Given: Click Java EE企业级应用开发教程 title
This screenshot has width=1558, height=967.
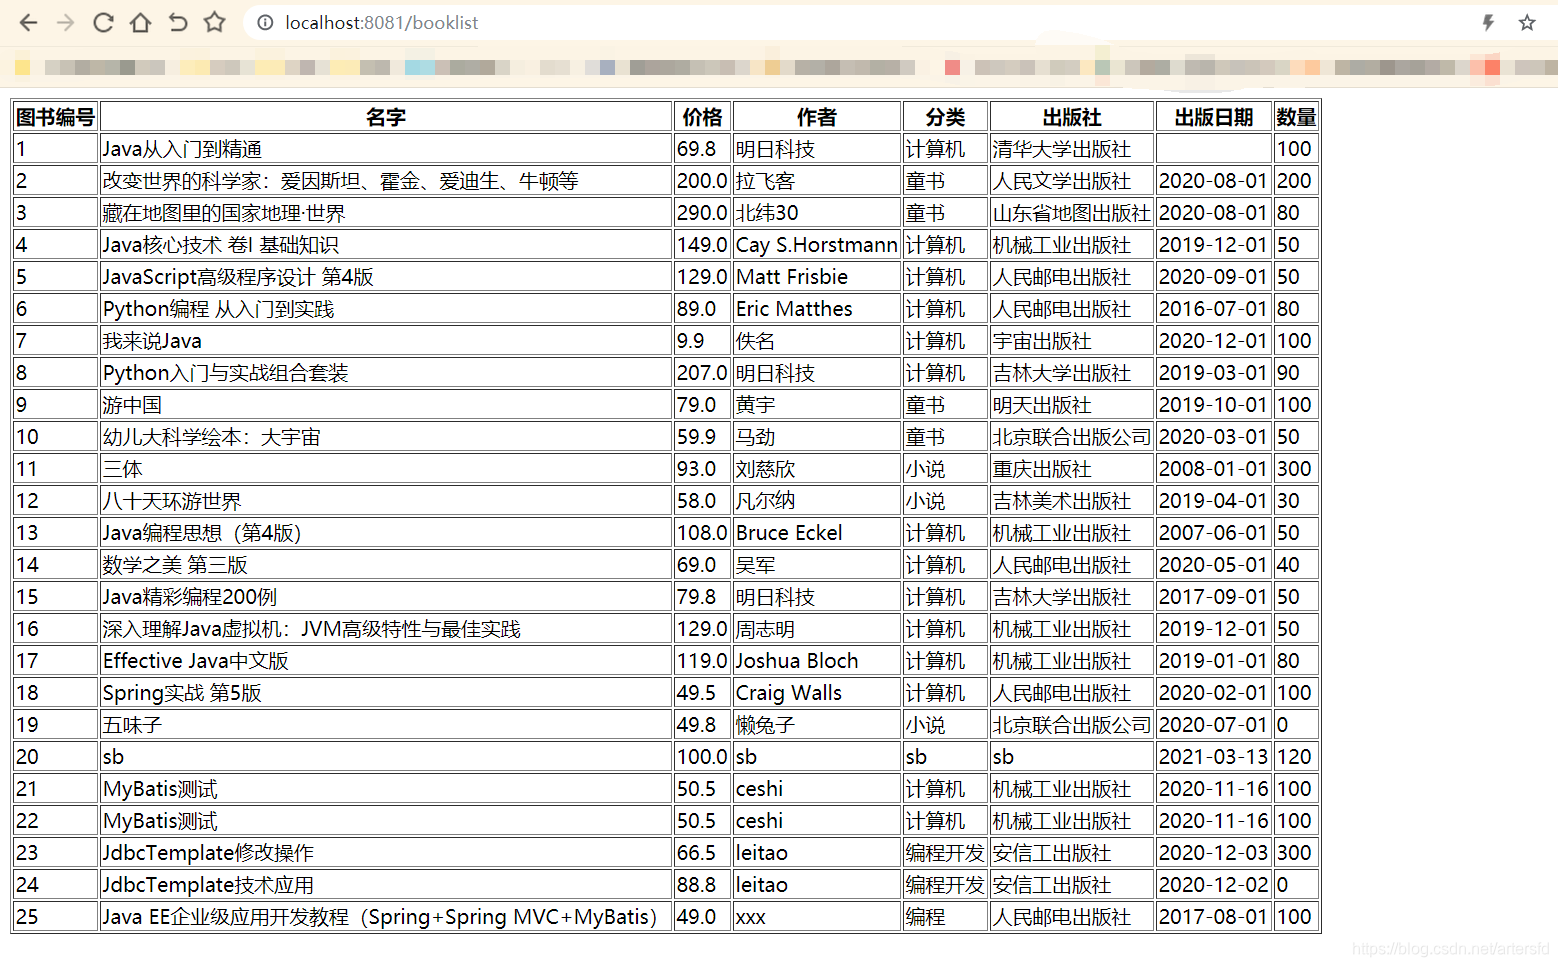Looking at the screenshot, I should [380, 917].
